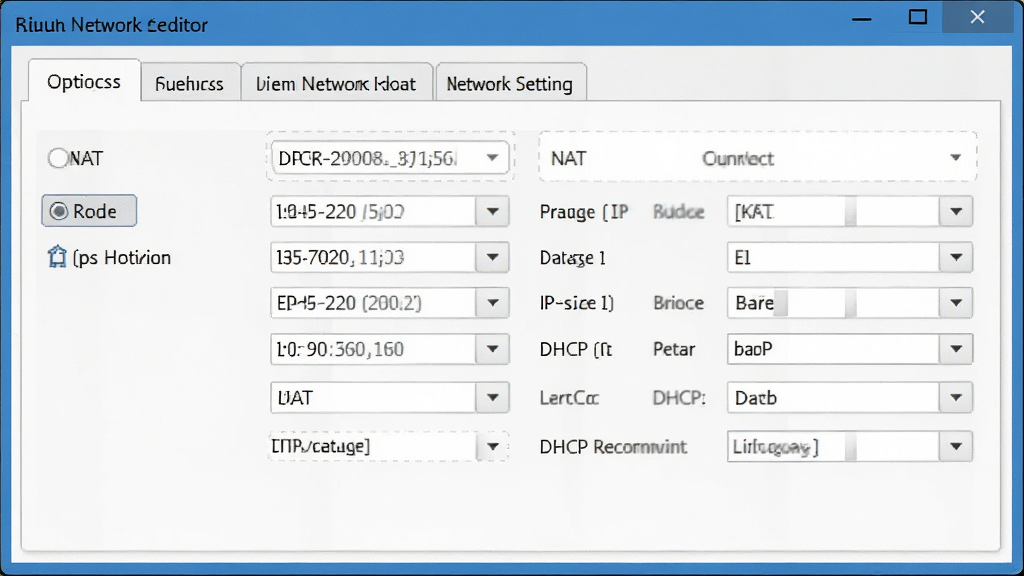Image resolution: width=1024 pixels, height=576 pixels.
Task: Open the Datb dropdown
Action: pyautogui.click(x=850, y=398)
